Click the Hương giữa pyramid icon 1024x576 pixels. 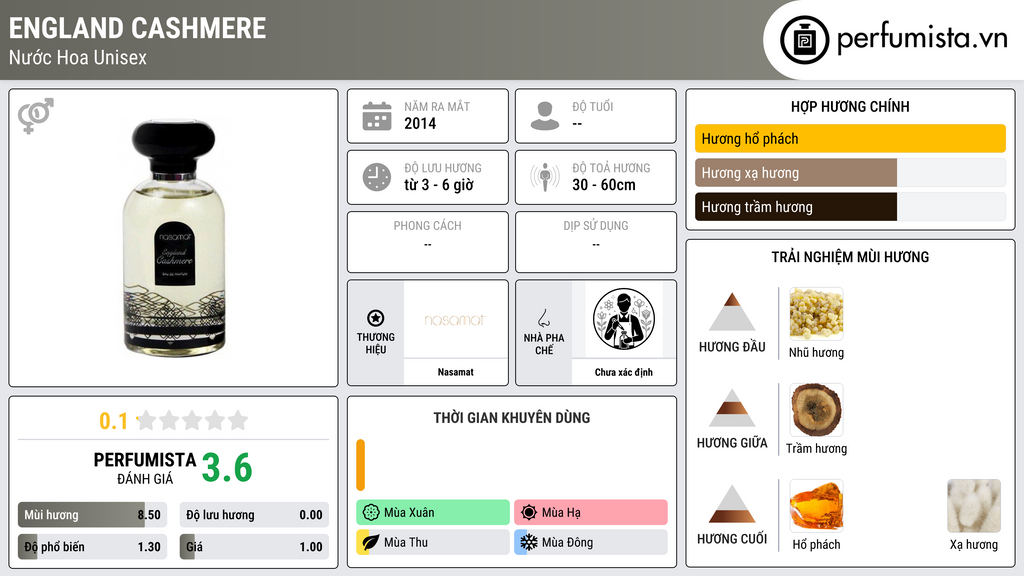(732, 408)
